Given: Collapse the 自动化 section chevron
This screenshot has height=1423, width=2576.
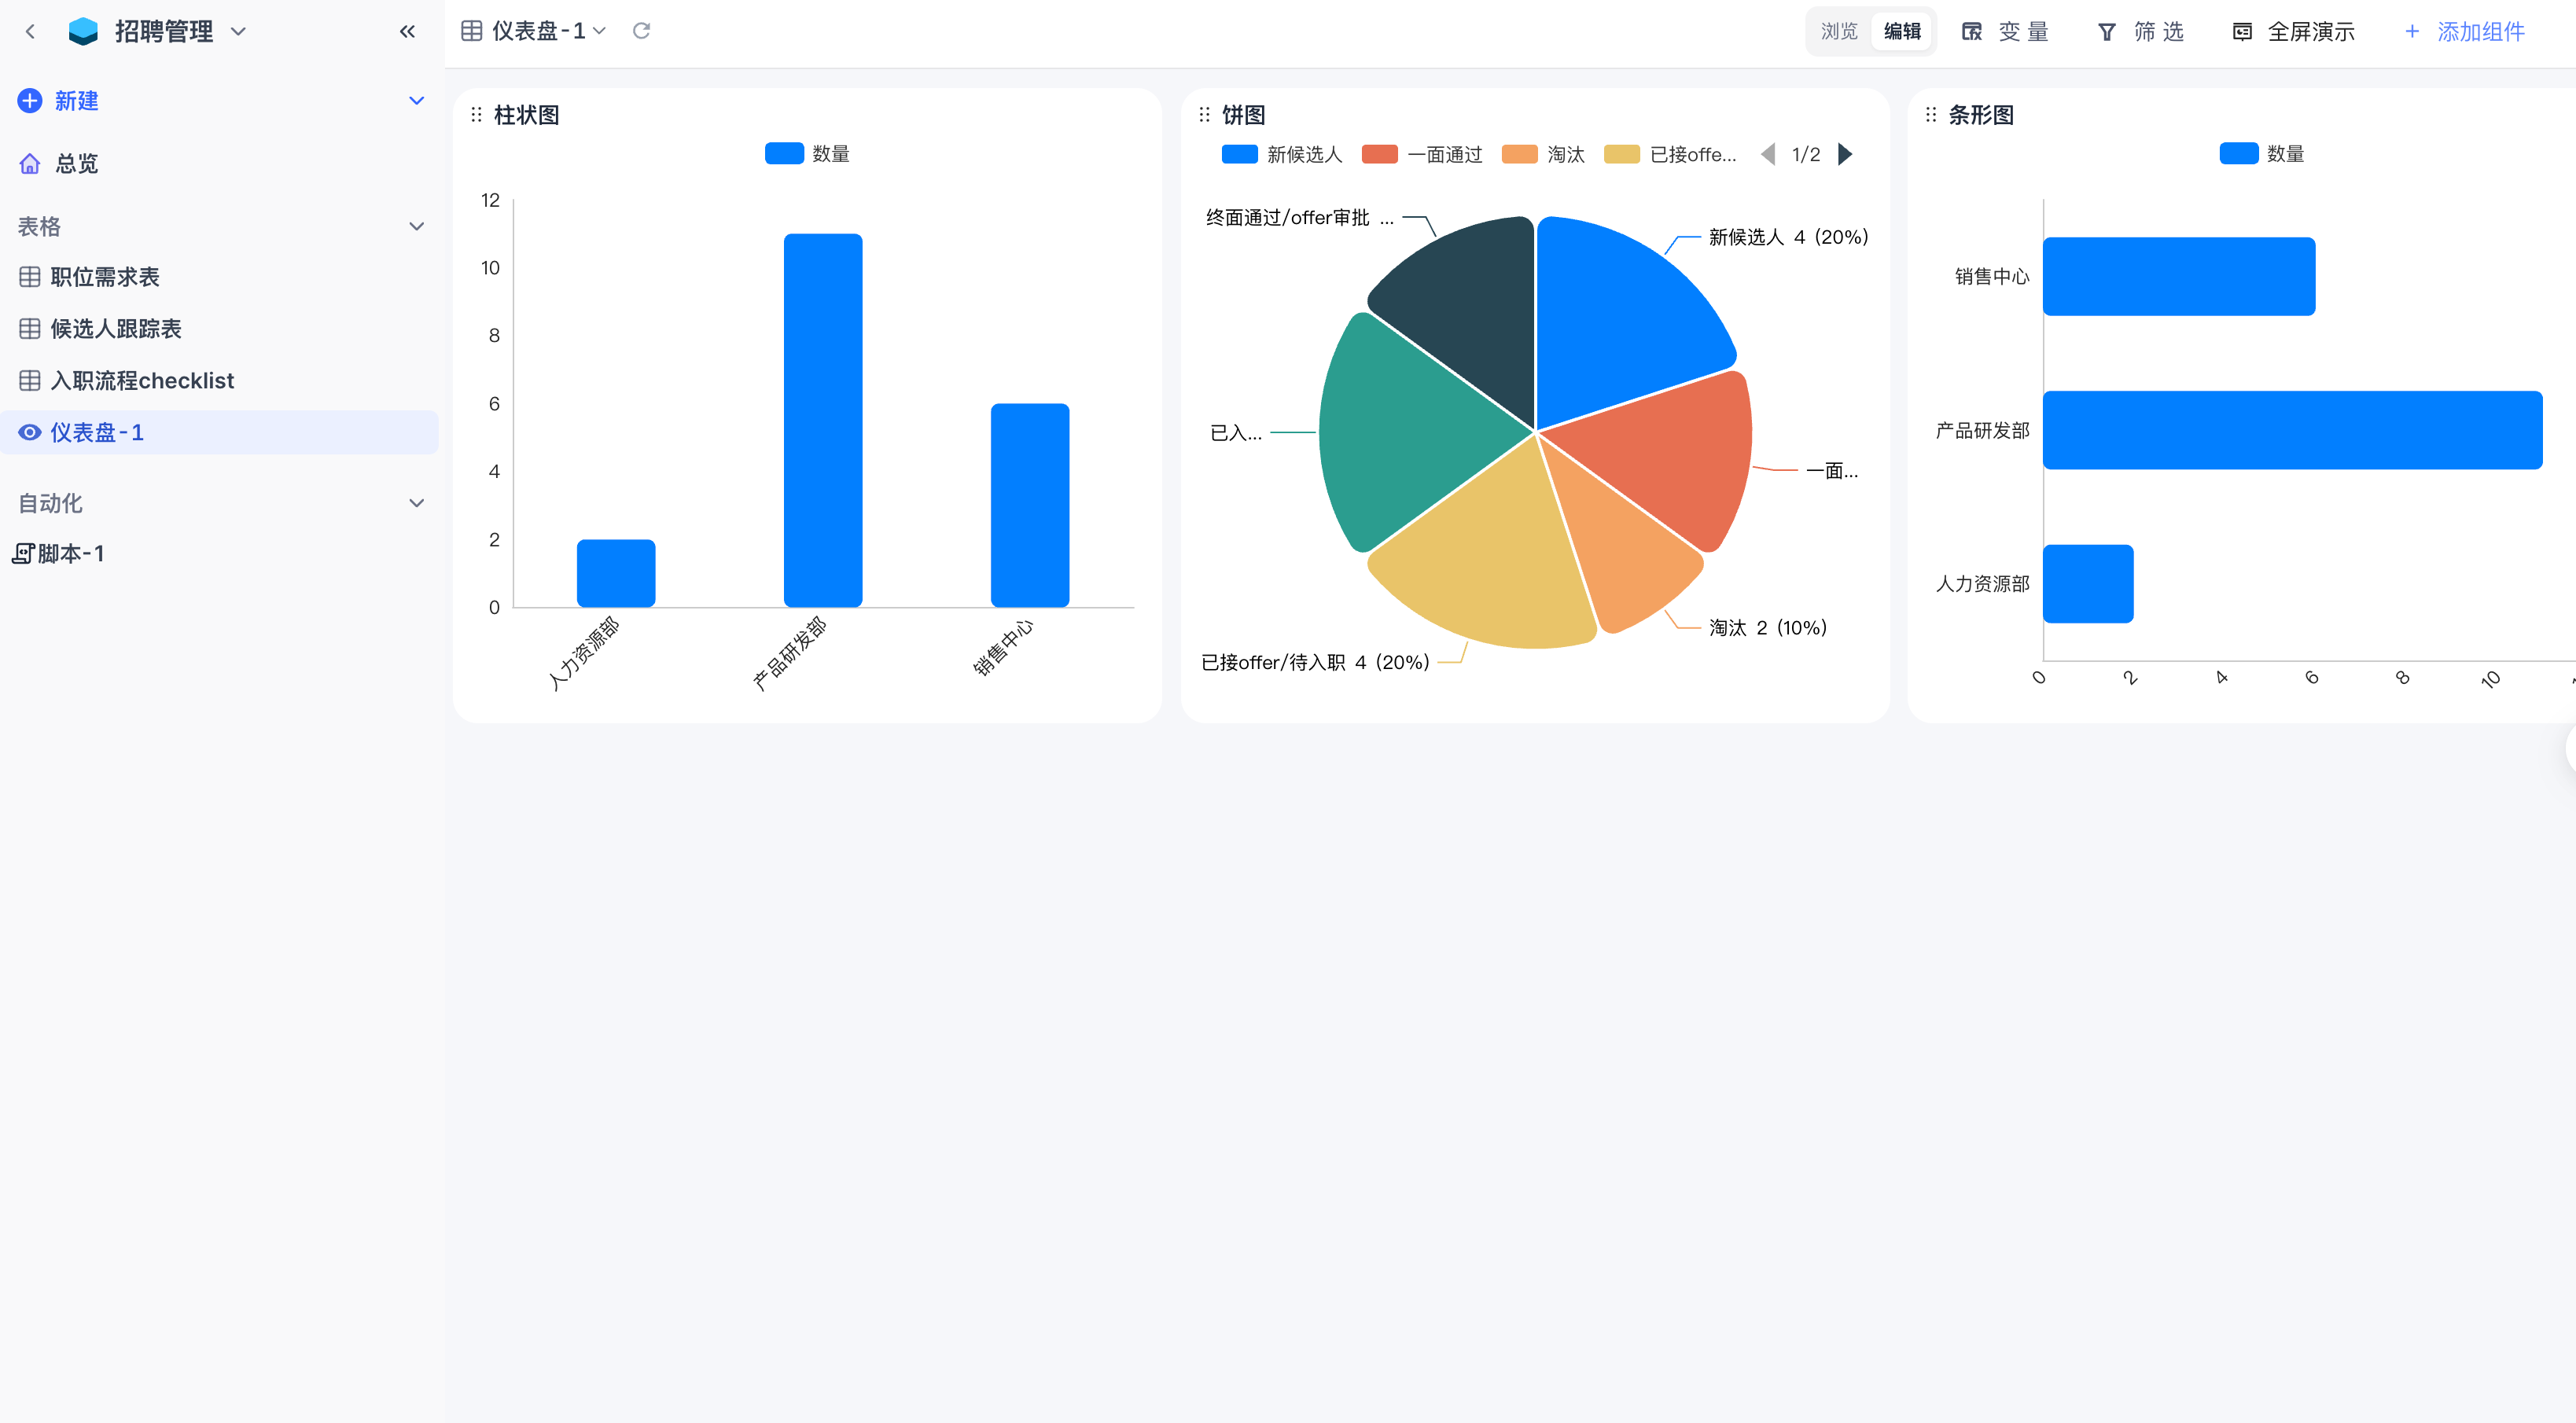Looking at the screenshot, I should (x=417, y=503).
